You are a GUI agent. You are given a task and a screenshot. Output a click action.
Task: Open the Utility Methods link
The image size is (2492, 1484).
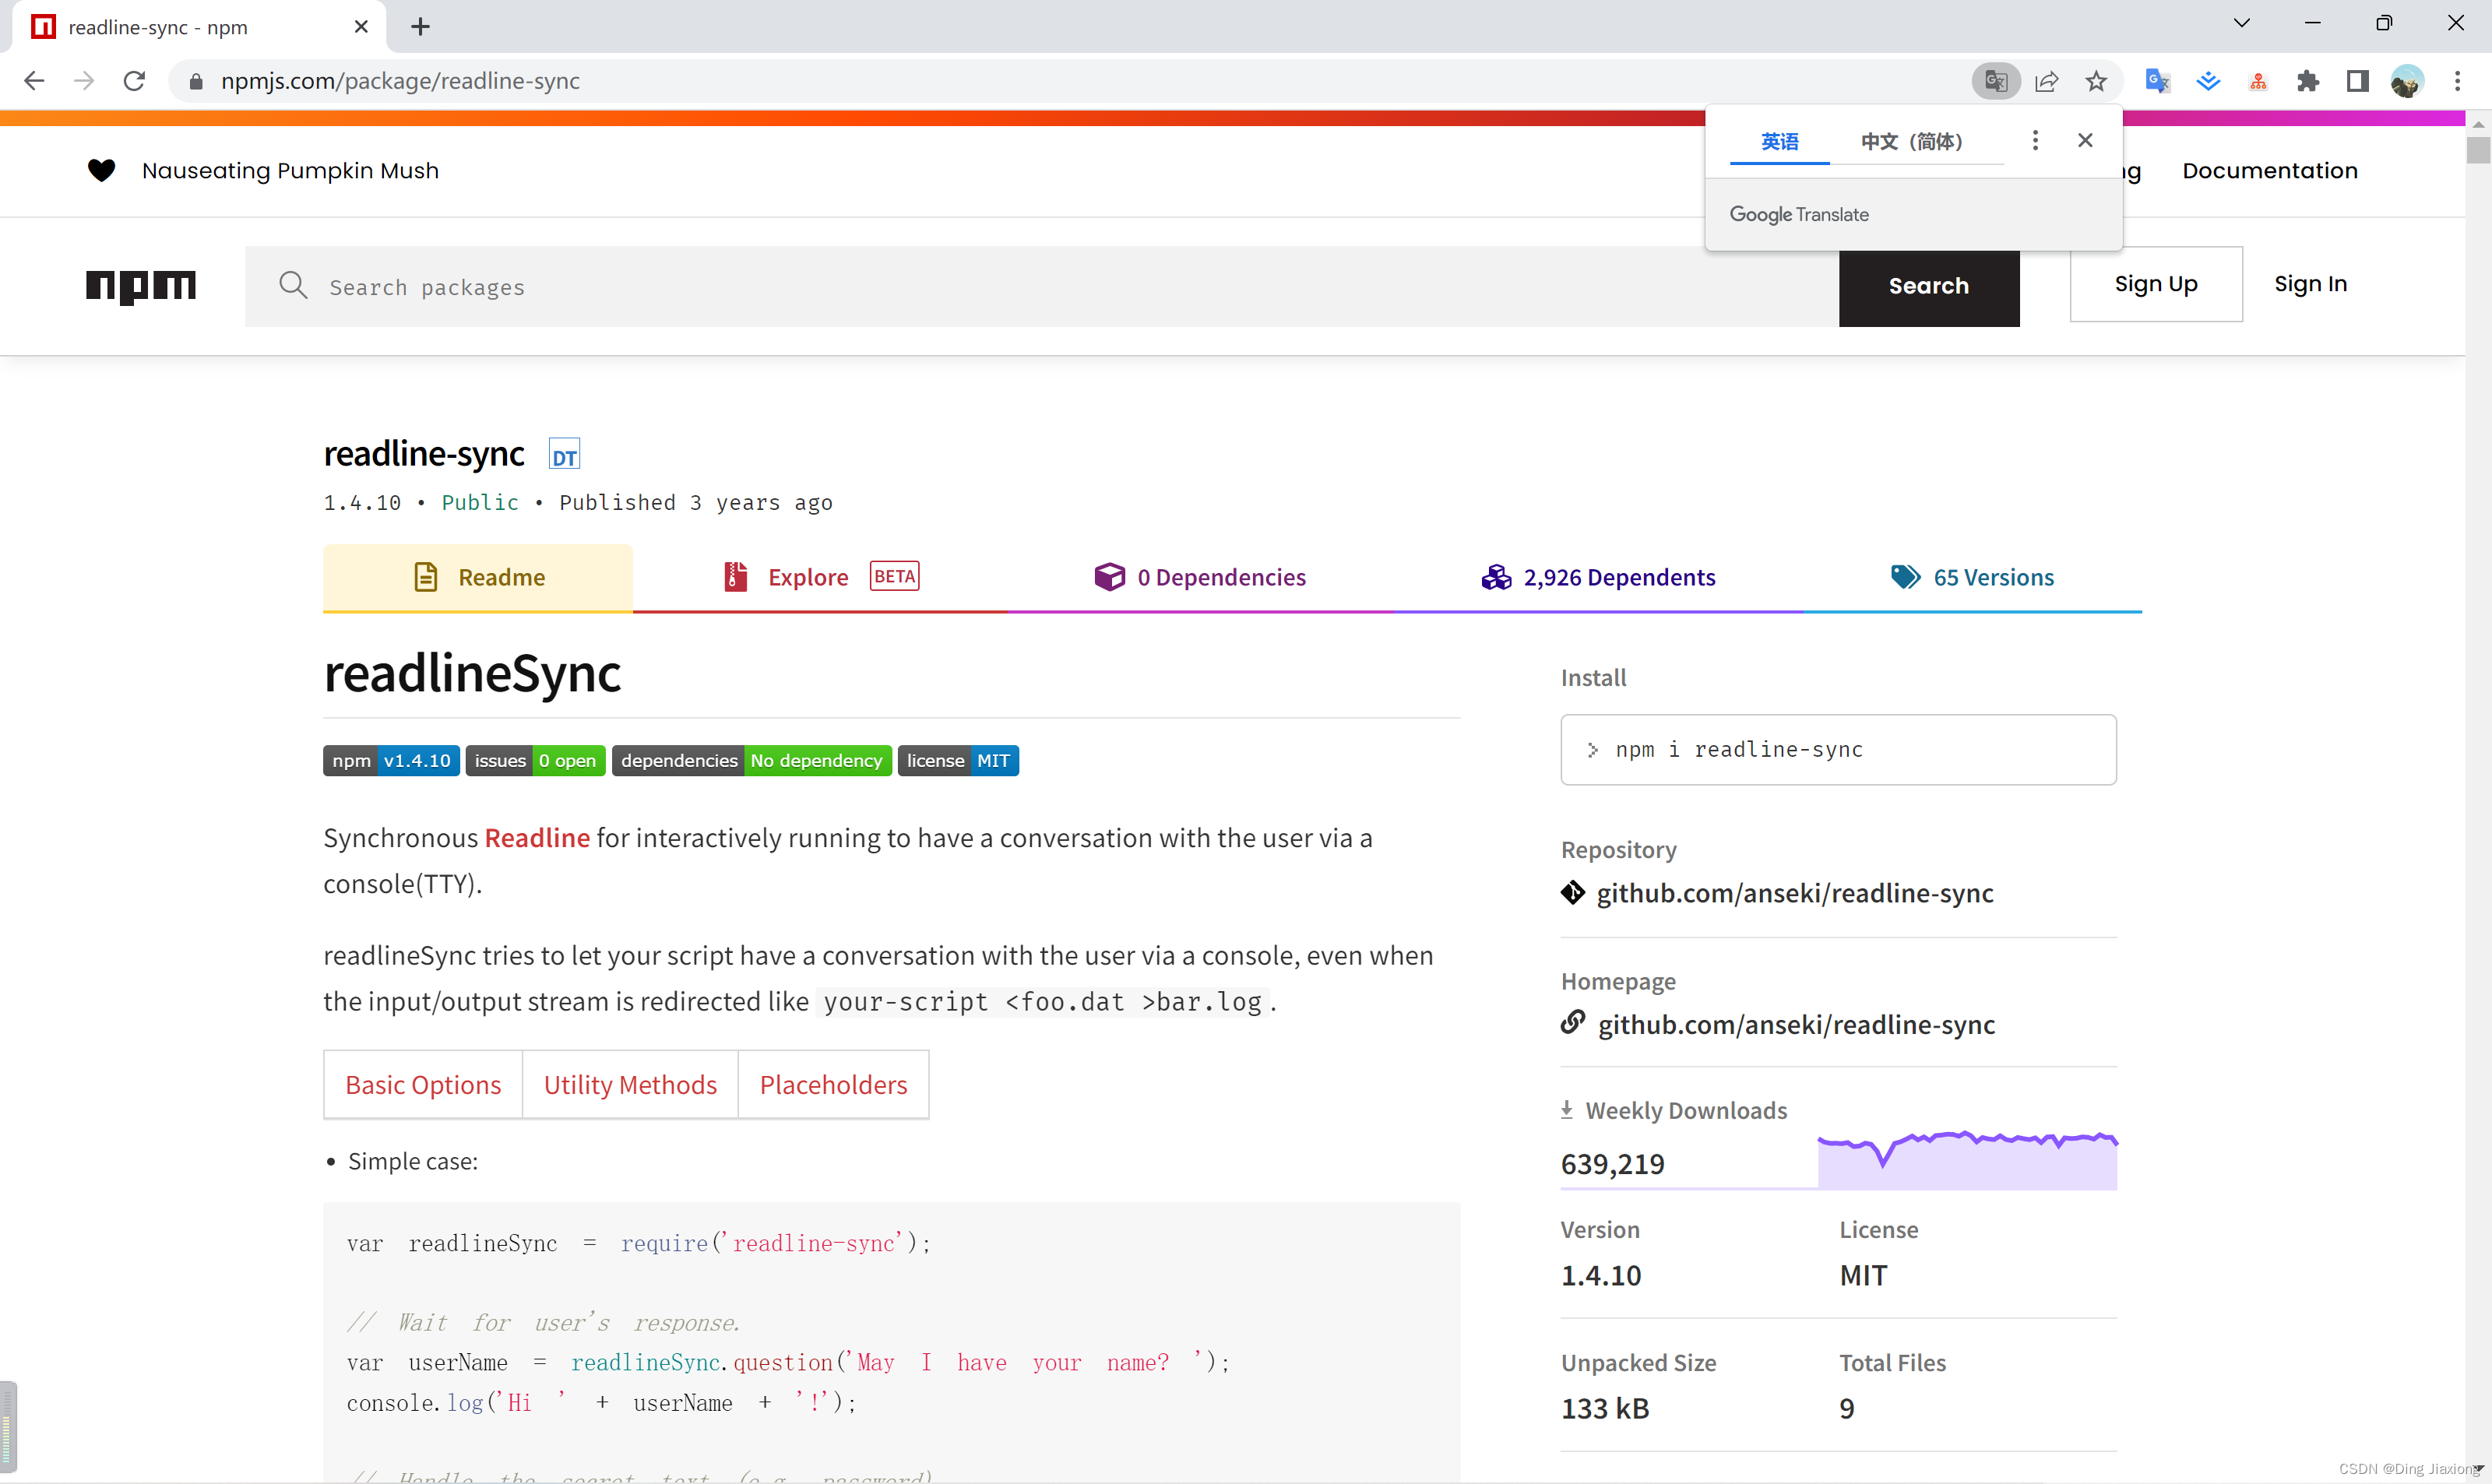tap(630, 1085)
